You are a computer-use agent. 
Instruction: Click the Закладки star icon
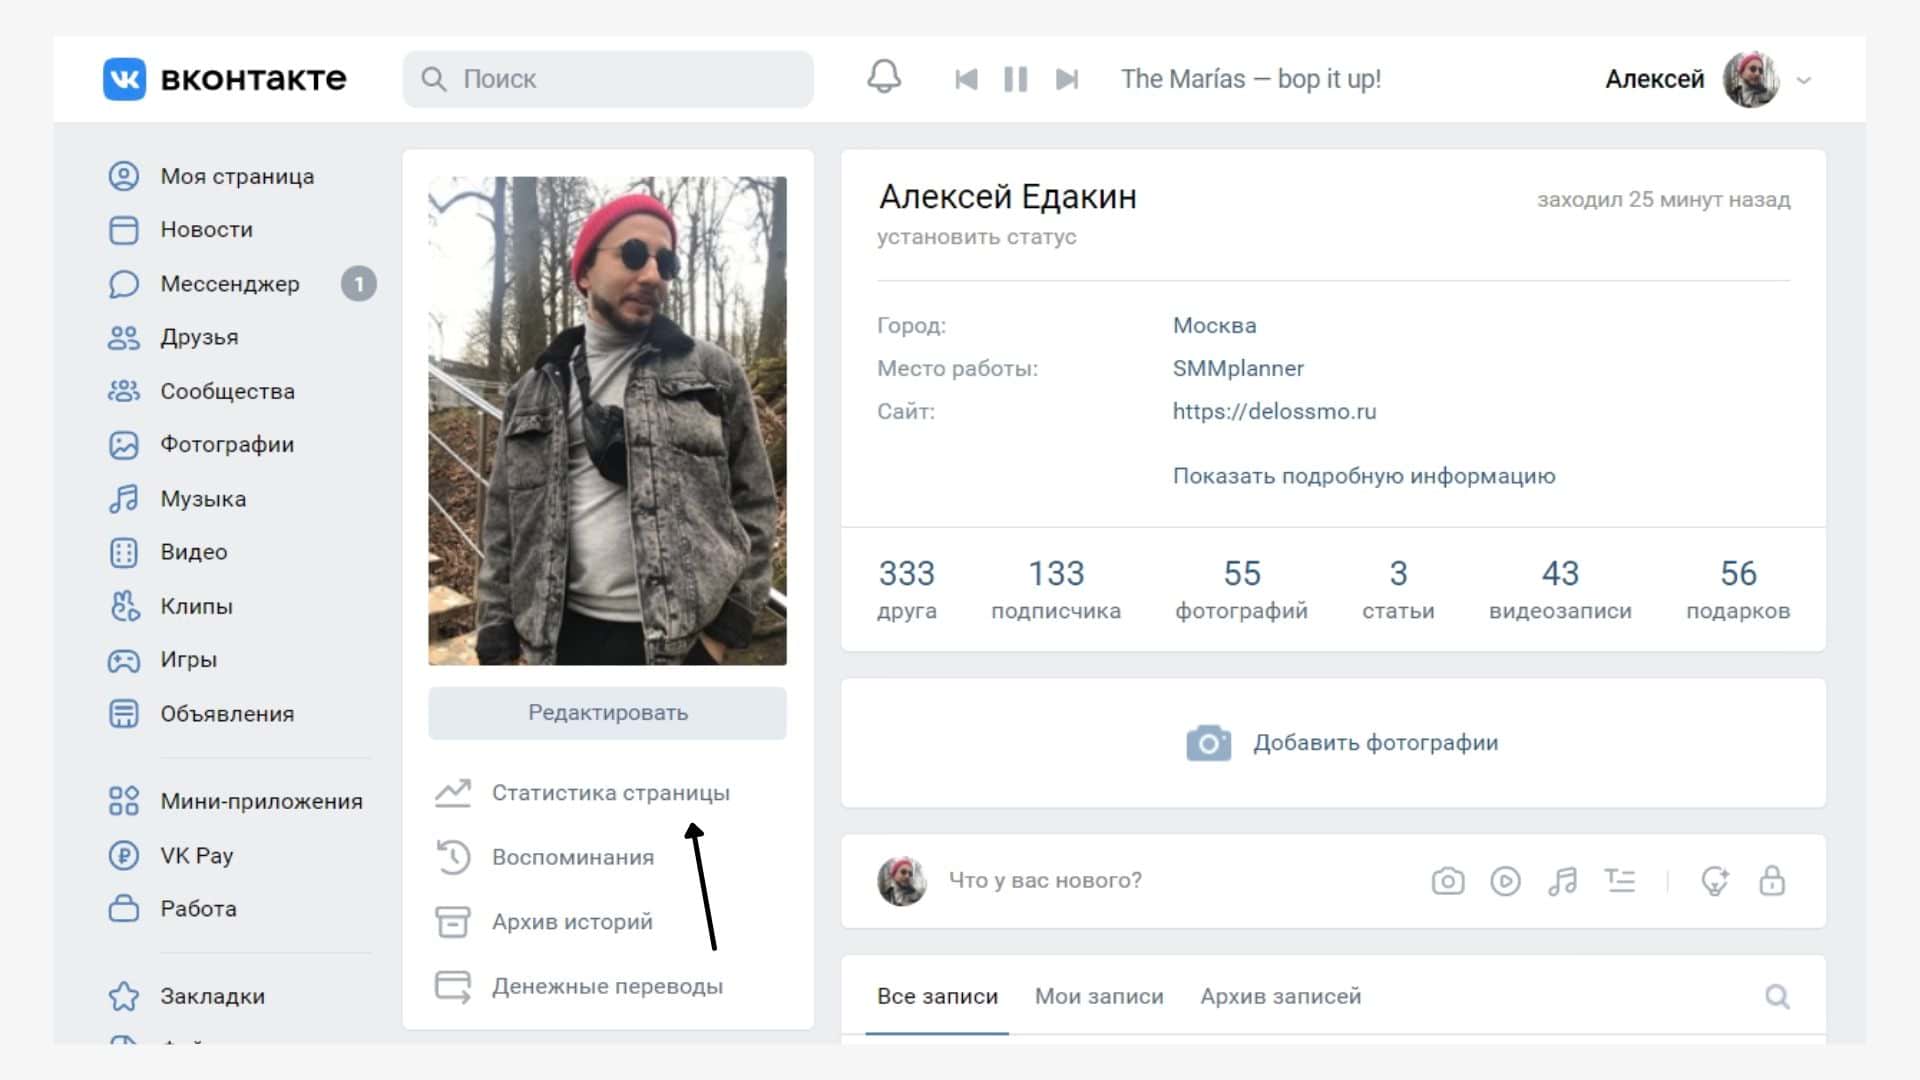pos(124,996)
